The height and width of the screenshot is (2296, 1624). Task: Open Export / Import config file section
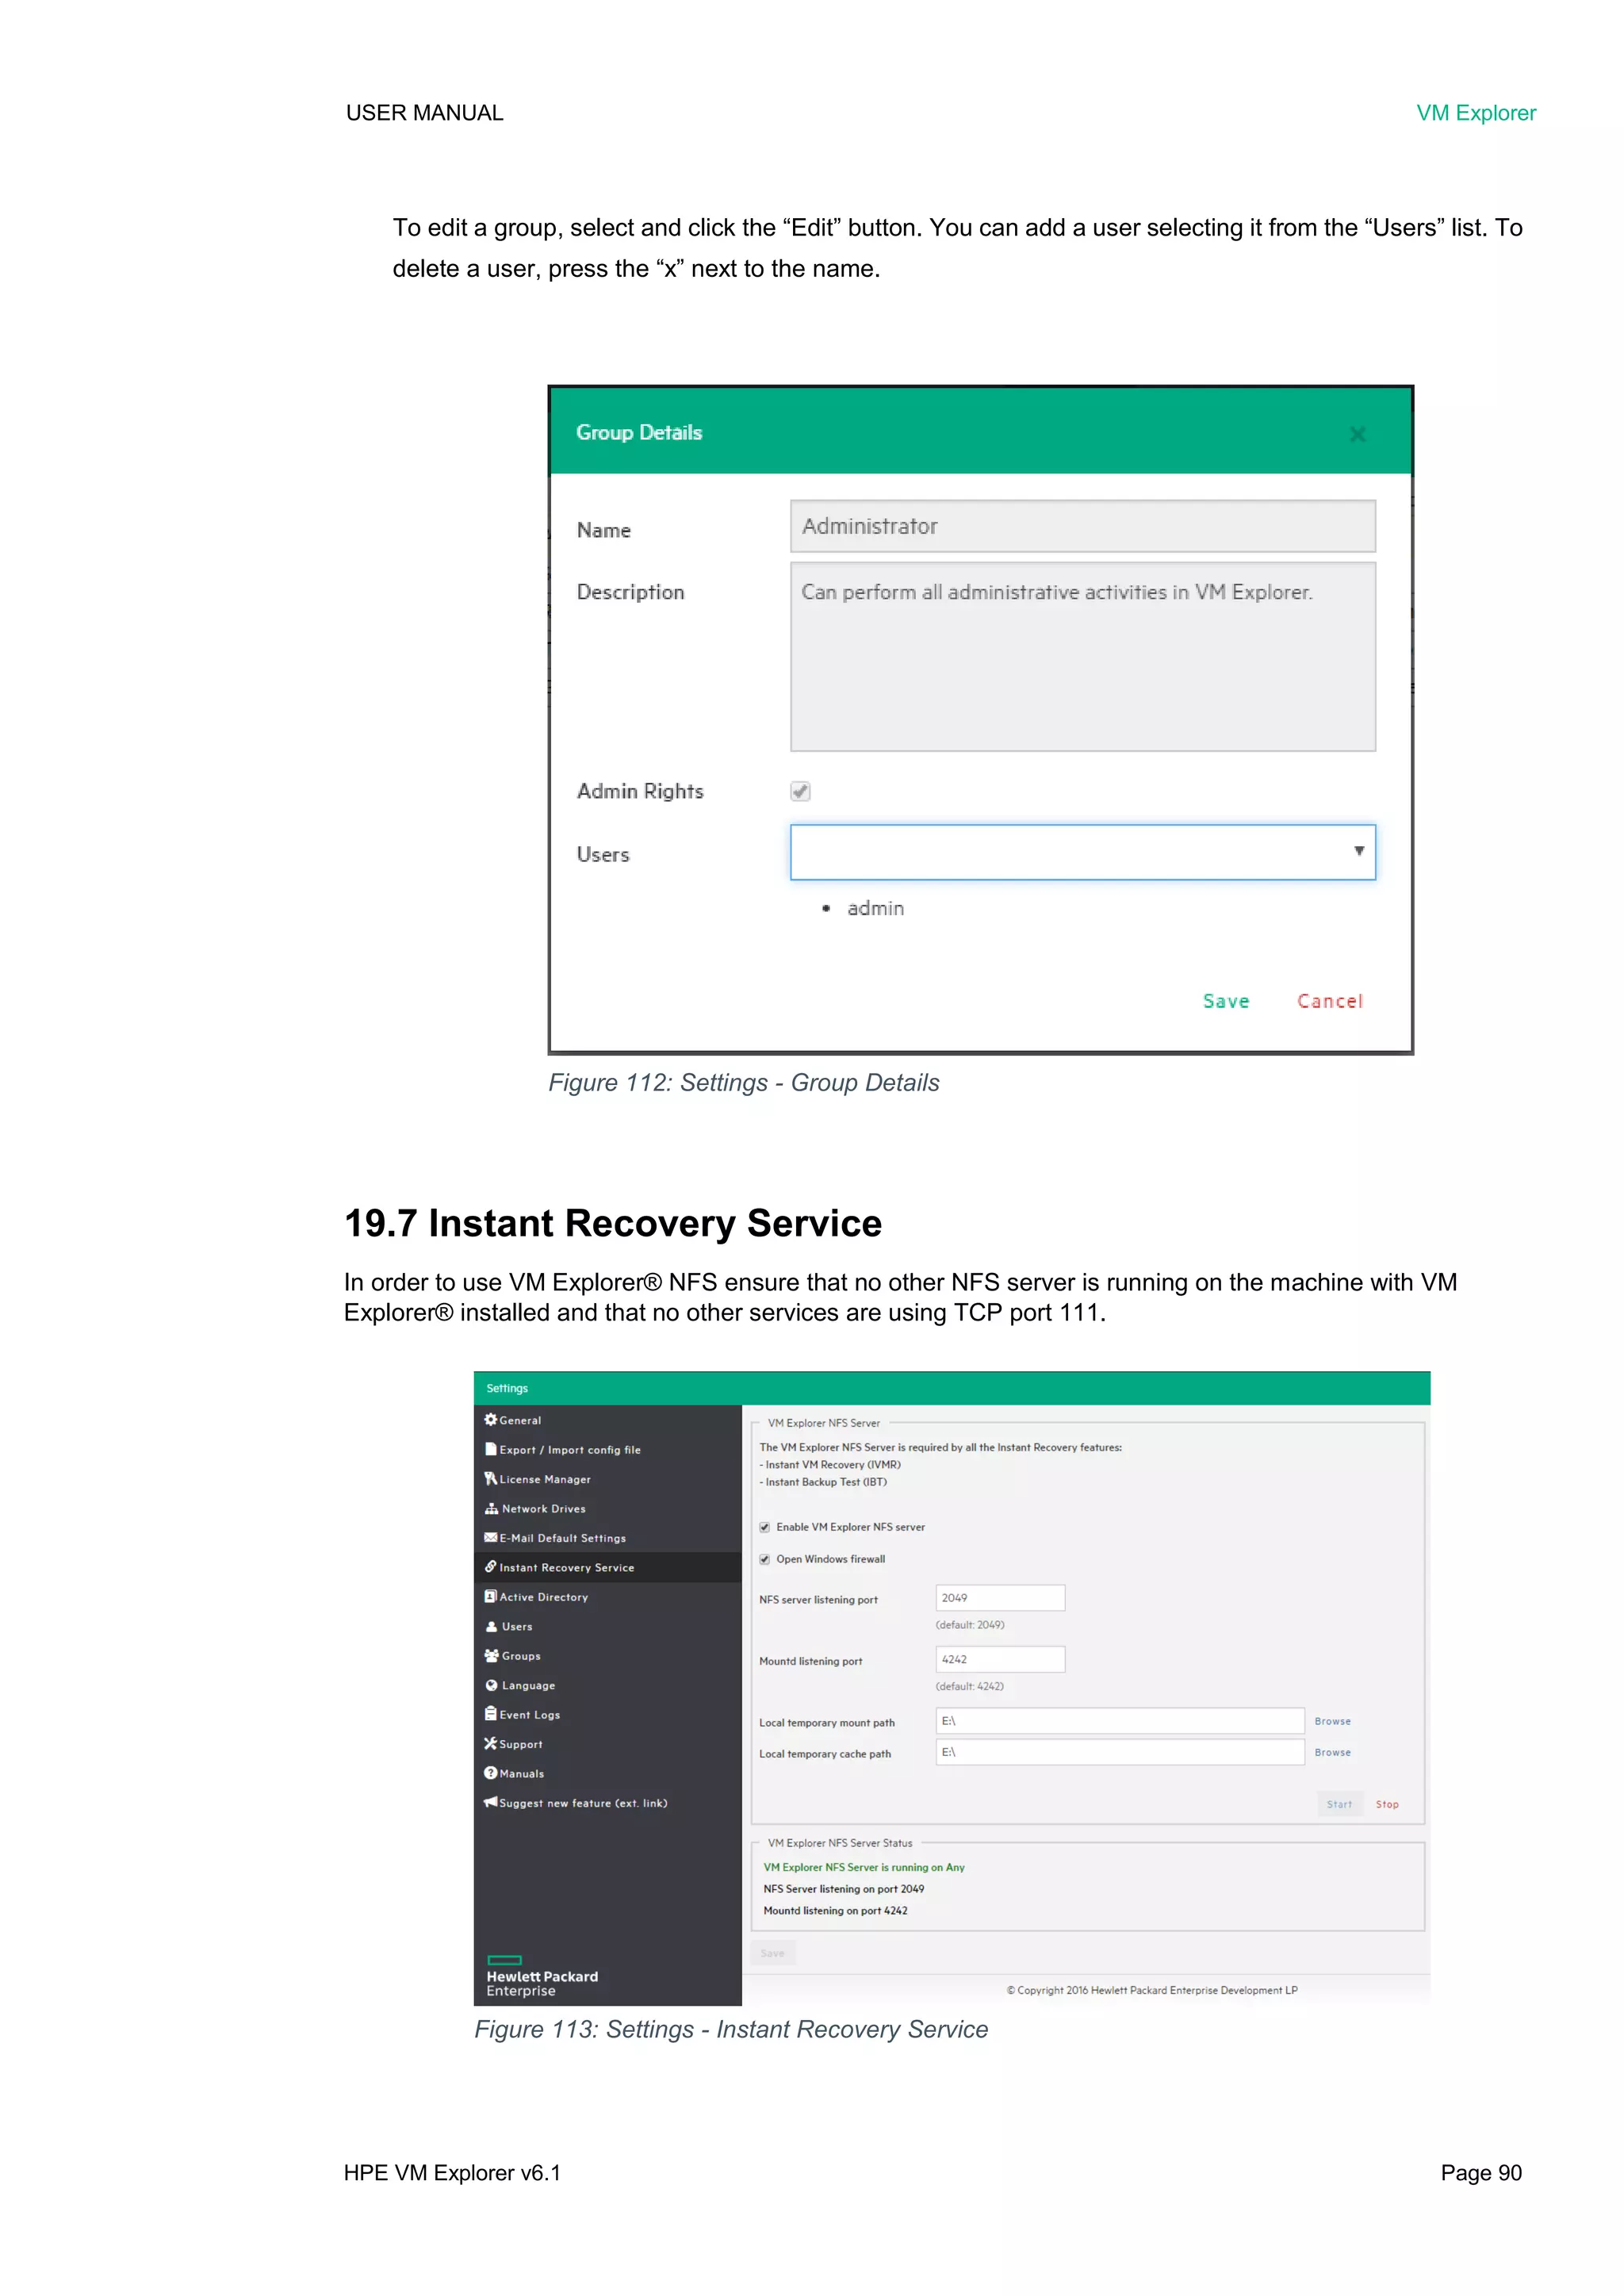click(570, 1450)
